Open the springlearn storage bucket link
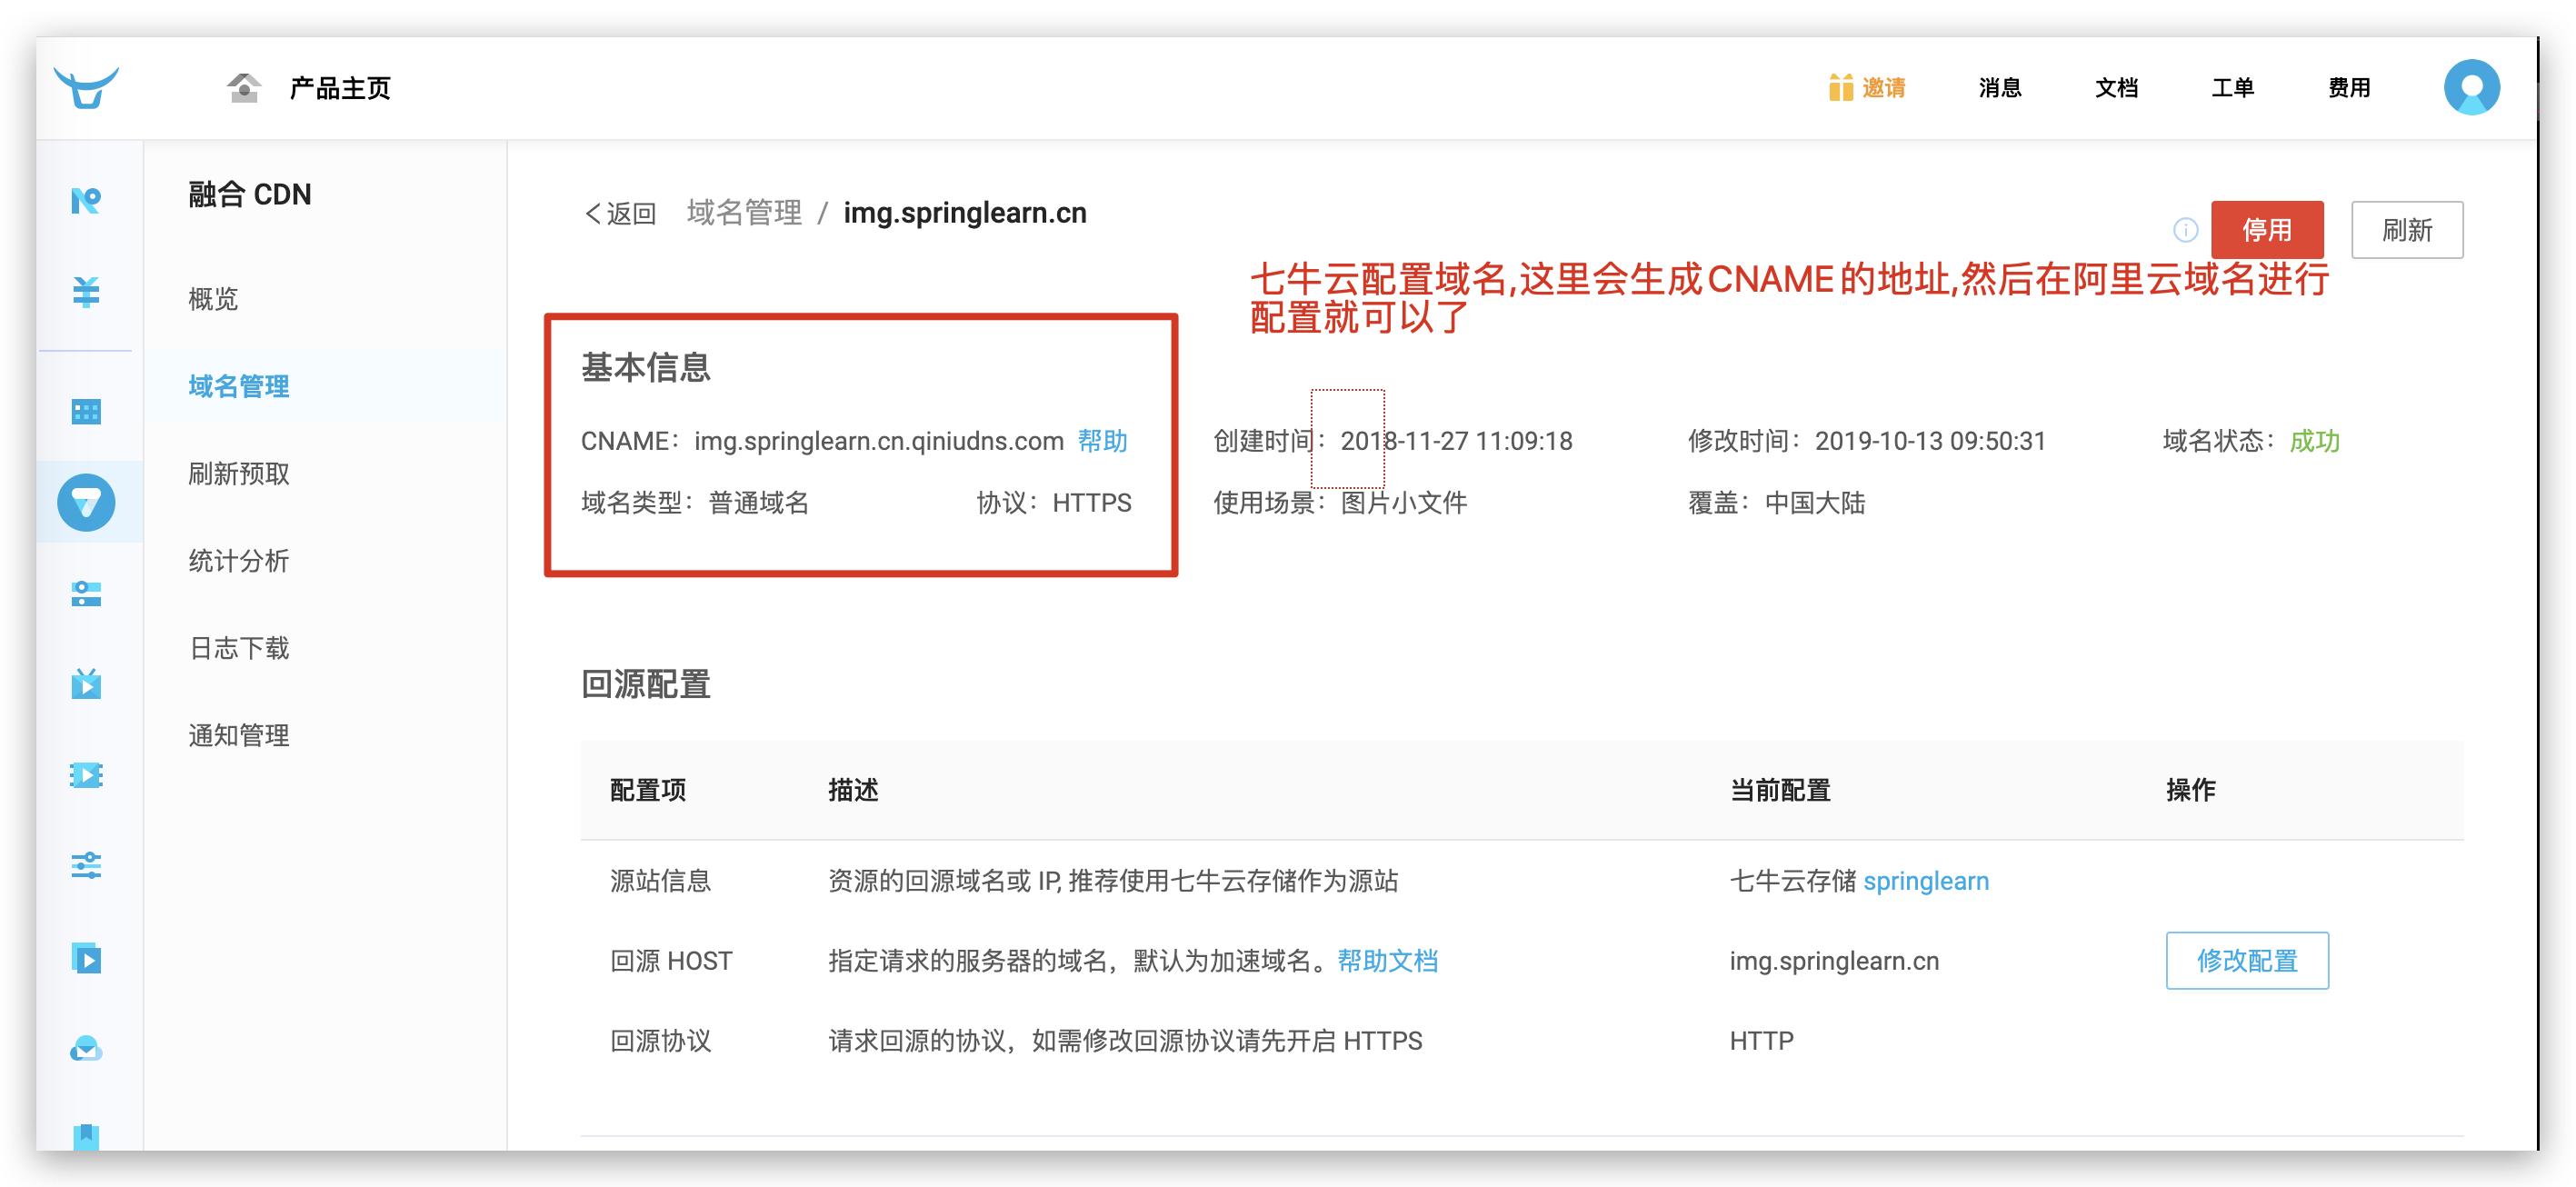The height and width of the screenshot is (1187, 2576). 1925,881
